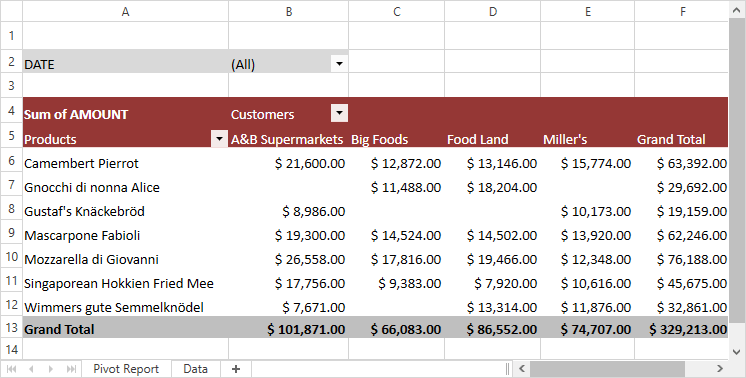Go to first sheet tab navigation arrow
746x378 pixels.
[x=11, y=369]
